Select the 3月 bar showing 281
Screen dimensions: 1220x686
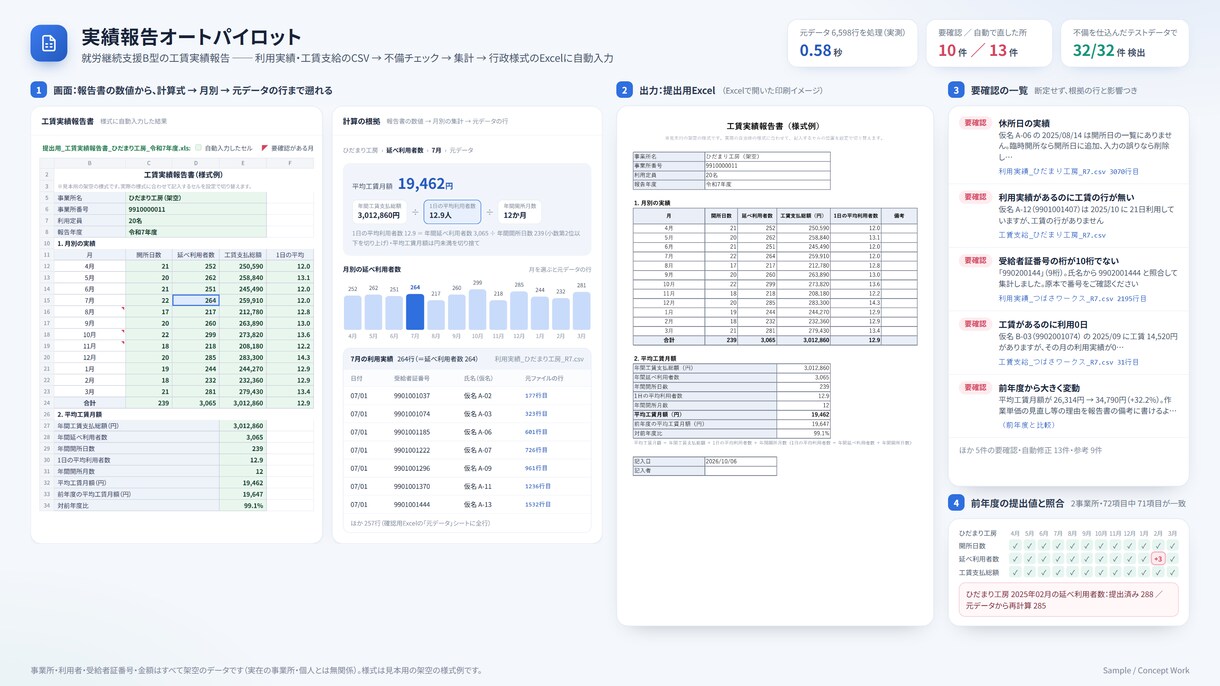click(581, 311)
